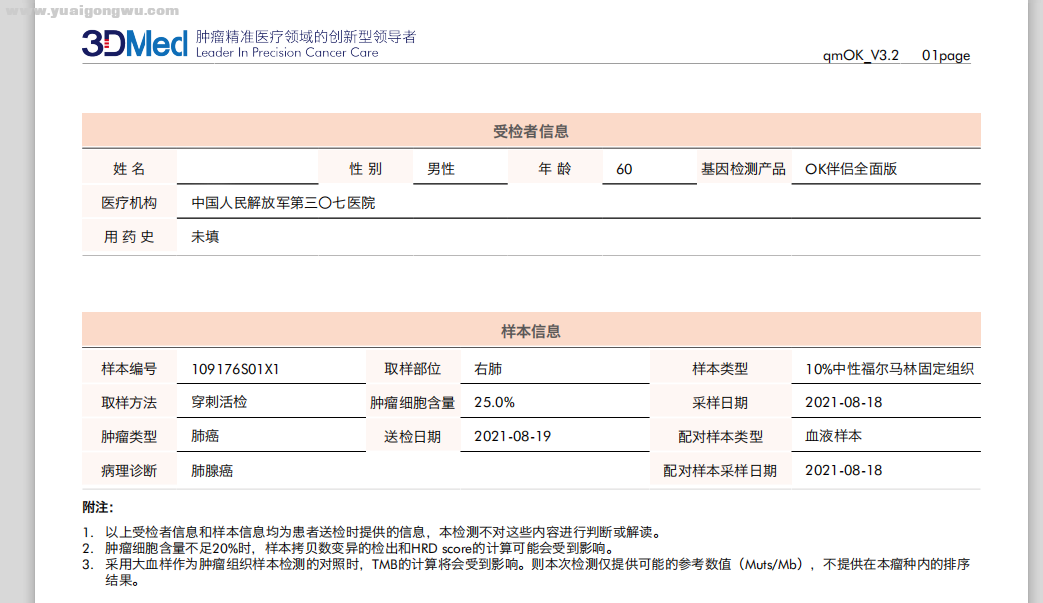The image size is (1043, 603).
Task: Click the Chinese slogan '肿瘤精准医疗领域的创新型领导者'
Action: pos(306,37)
